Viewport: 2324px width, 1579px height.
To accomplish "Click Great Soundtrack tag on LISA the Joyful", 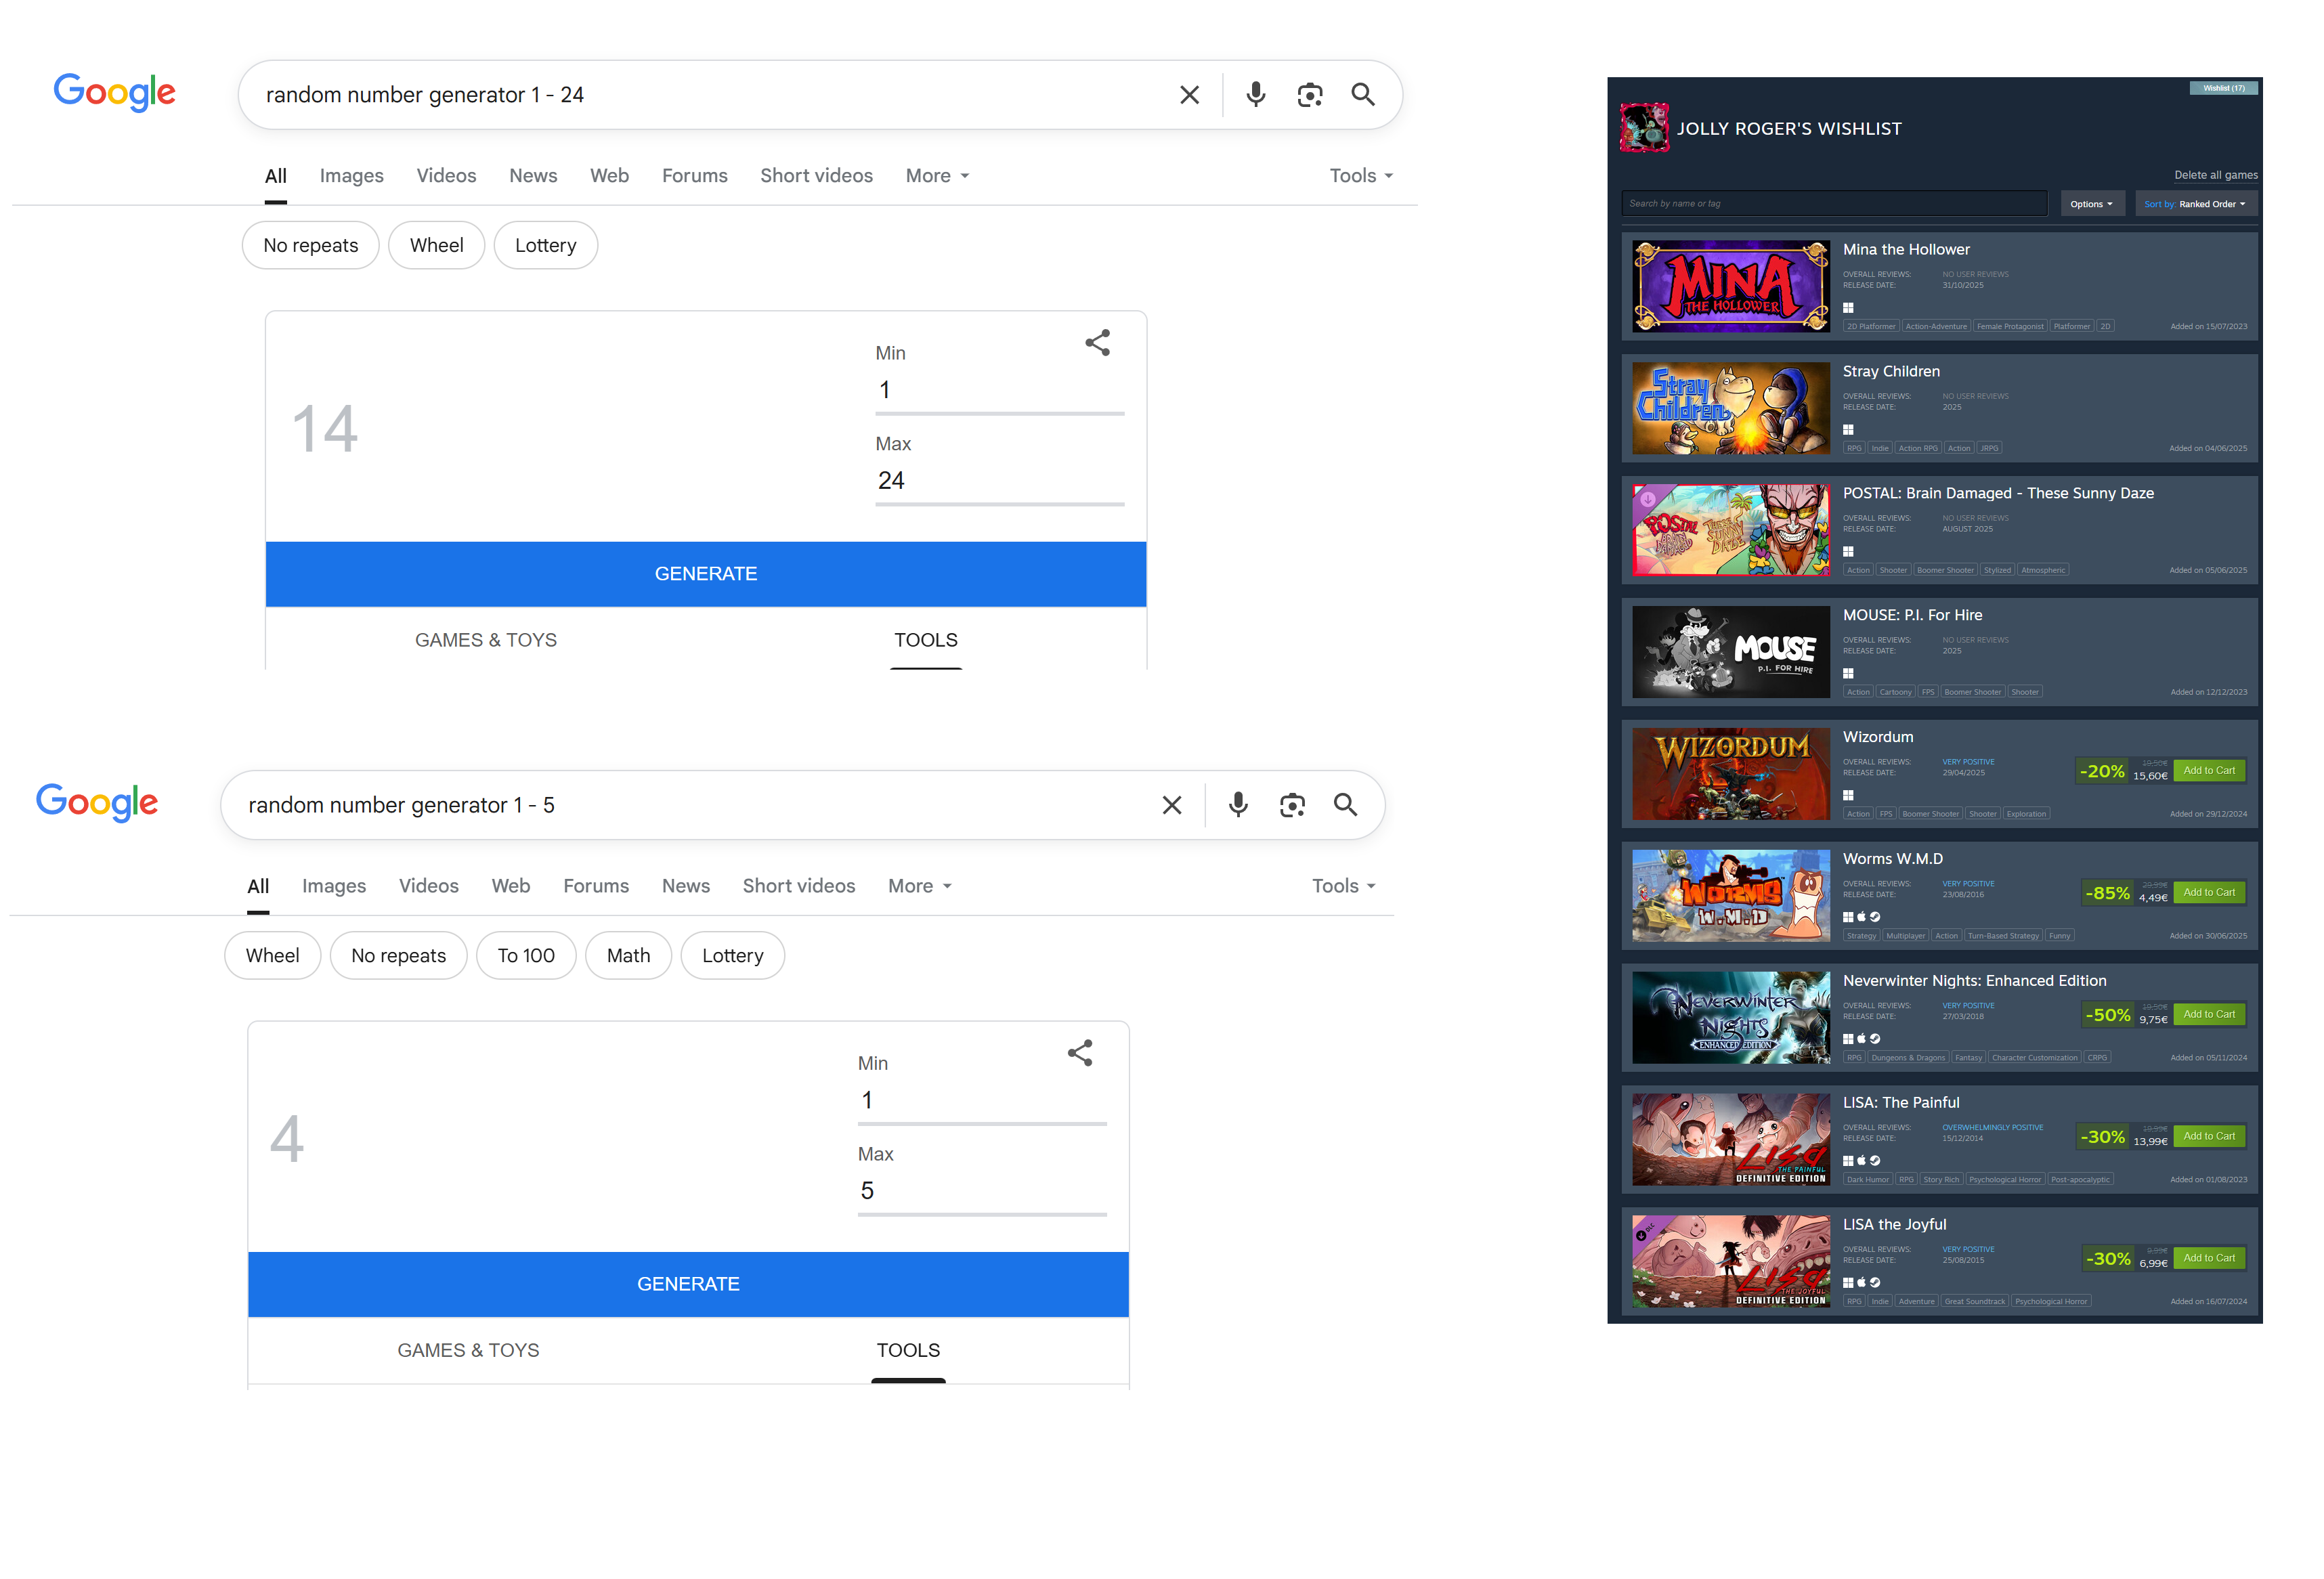I will [x=1974, y=1302].
